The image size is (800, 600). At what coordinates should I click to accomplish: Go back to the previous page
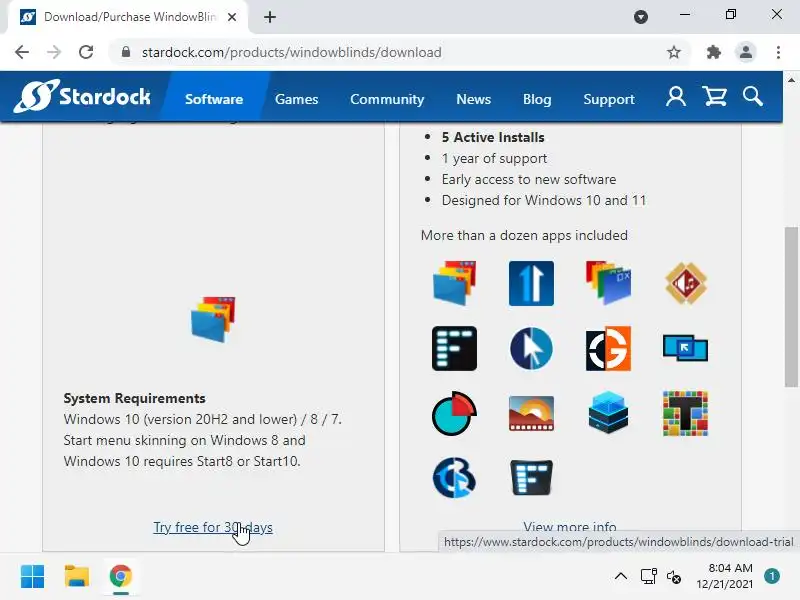pos(22,52)
